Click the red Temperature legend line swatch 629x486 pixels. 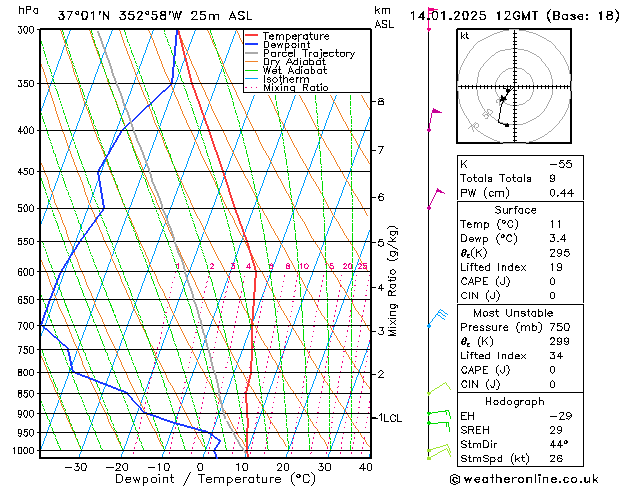(x=252, y=36)
